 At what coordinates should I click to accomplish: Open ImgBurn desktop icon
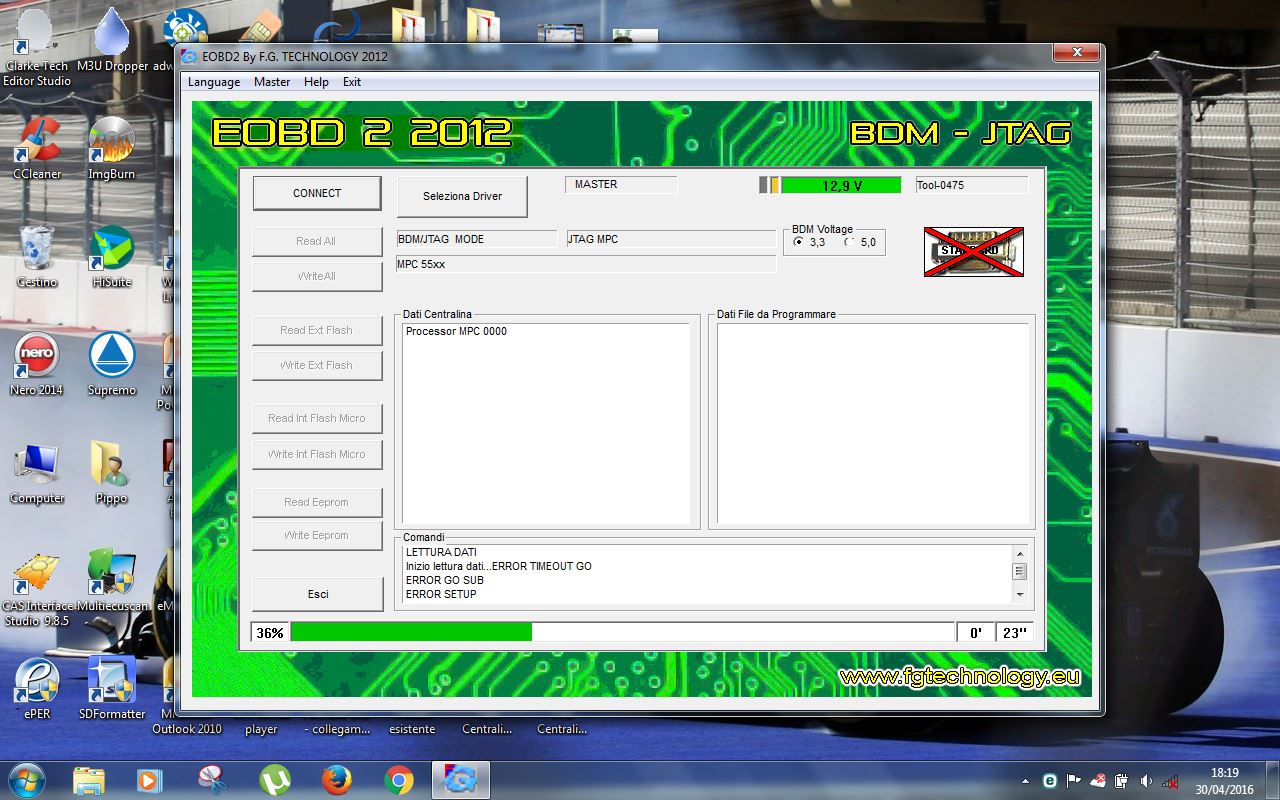coord(112,148)
